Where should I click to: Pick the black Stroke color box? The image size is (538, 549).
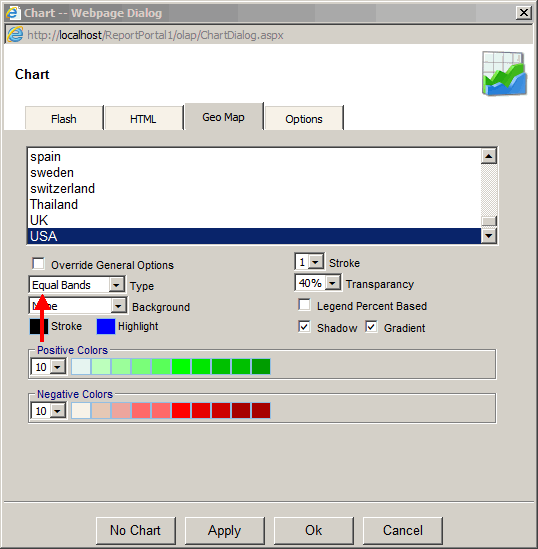pos(39,326)
